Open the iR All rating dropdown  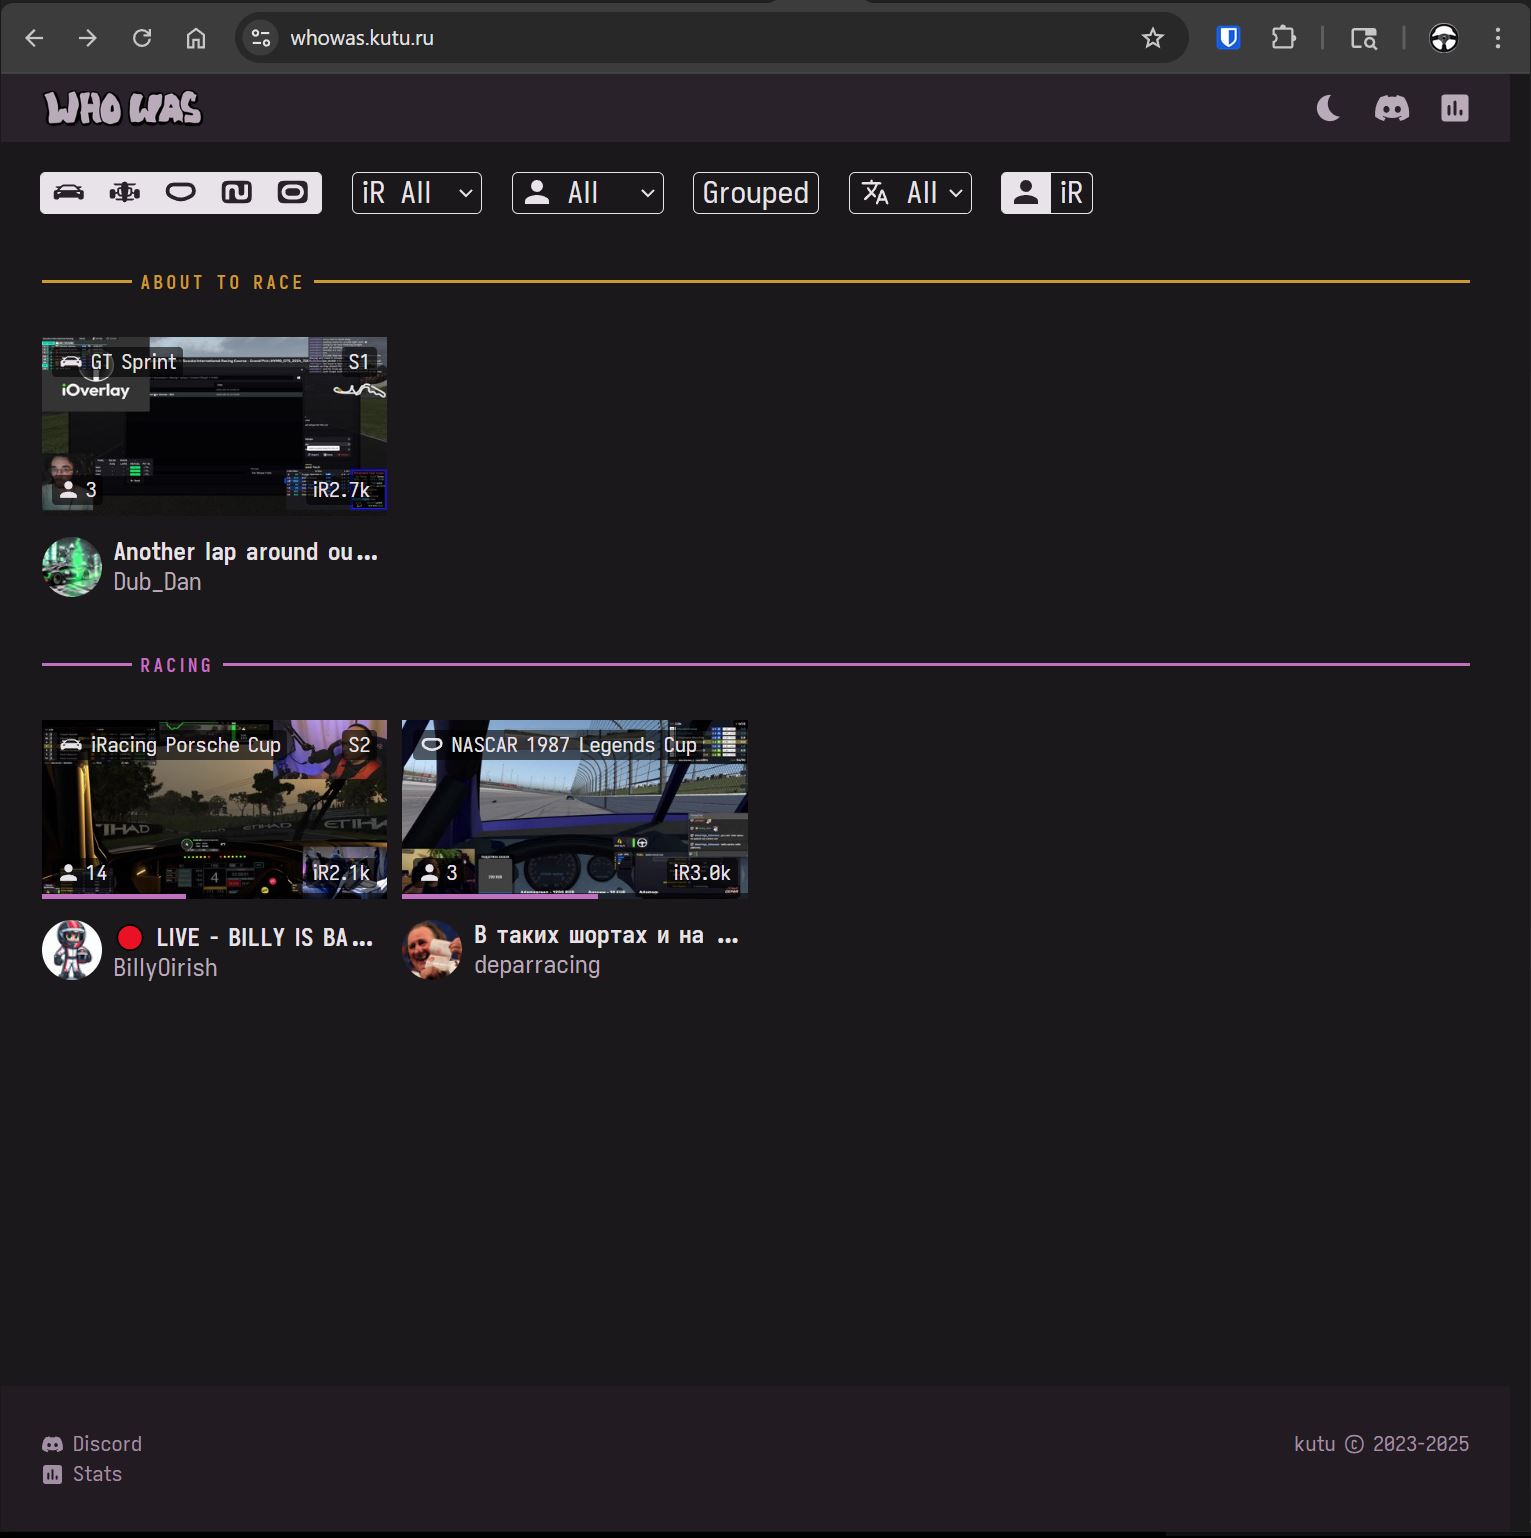tap(417, 193)
